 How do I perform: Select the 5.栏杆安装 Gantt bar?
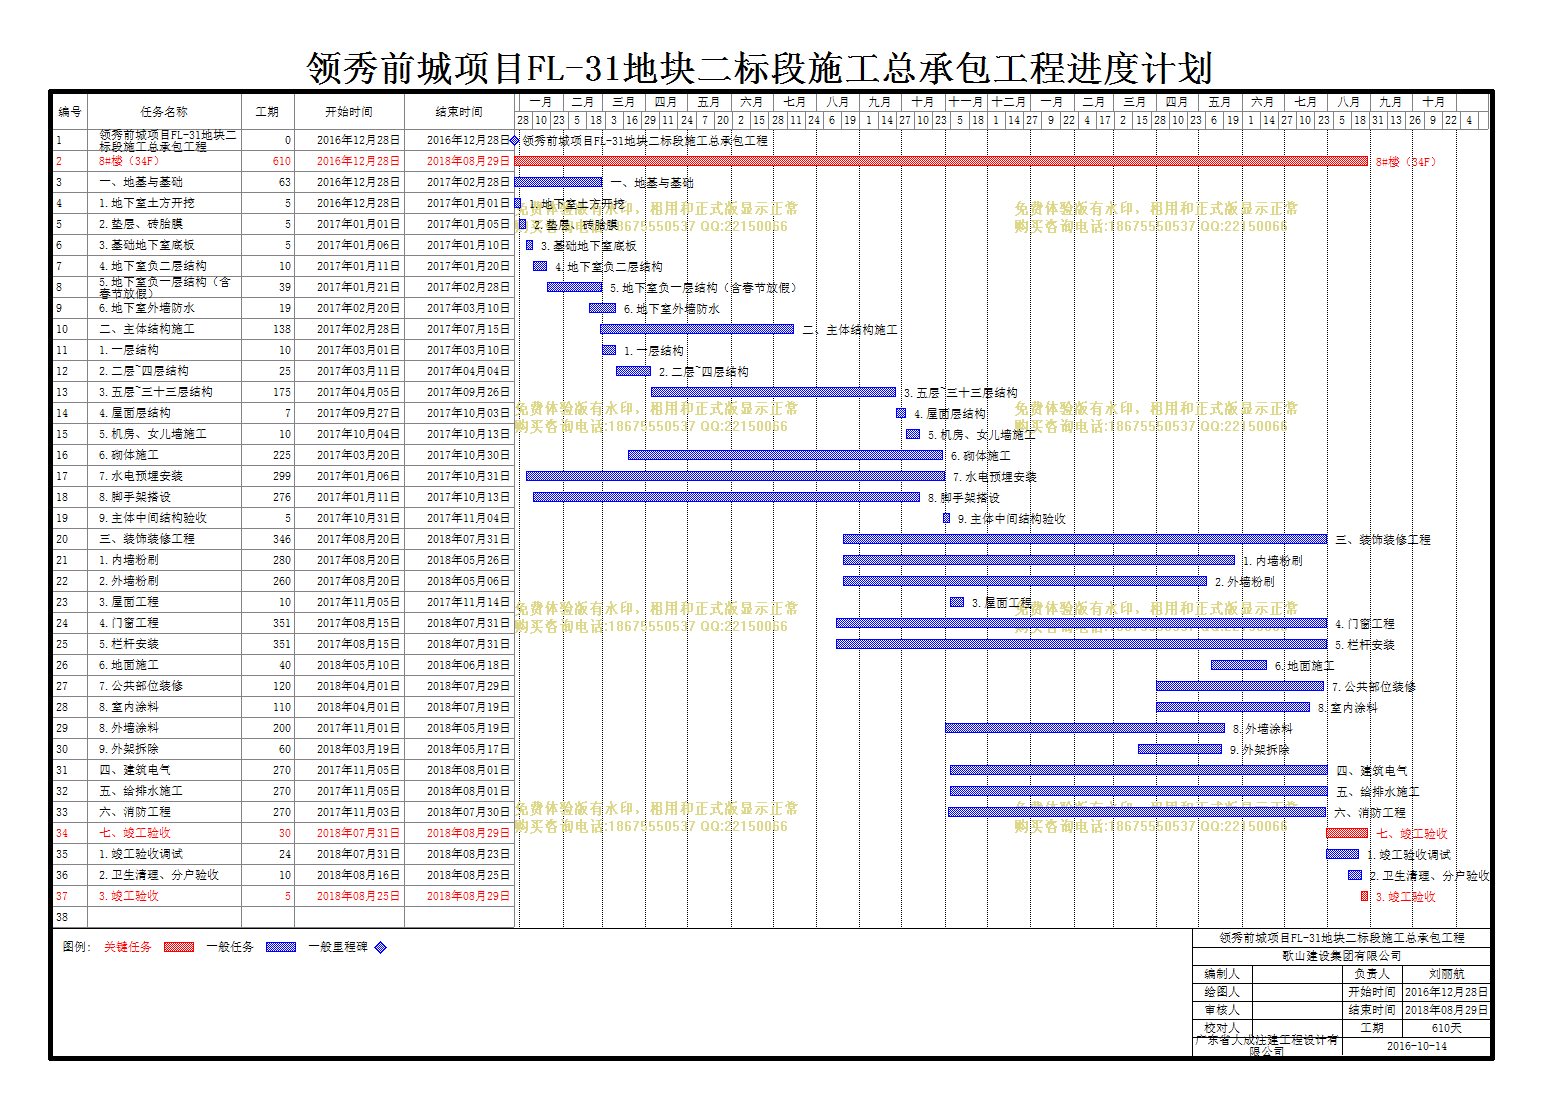tap(1082, 644)
